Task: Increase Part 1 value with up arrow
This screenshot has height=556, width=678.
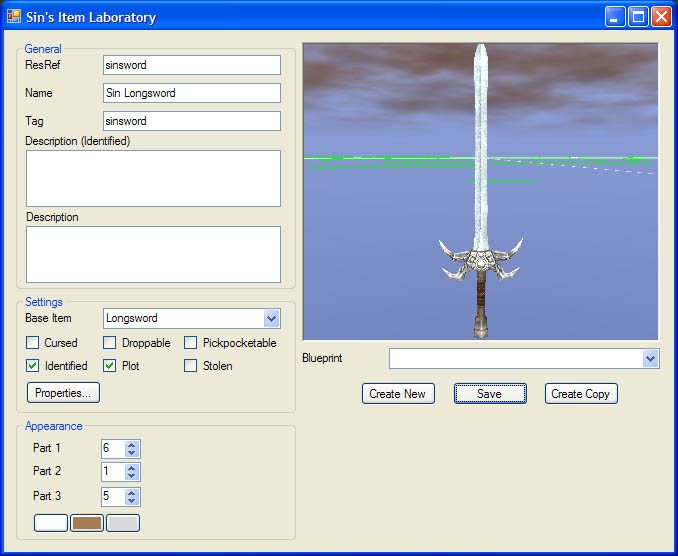Action: click(132, 444)
